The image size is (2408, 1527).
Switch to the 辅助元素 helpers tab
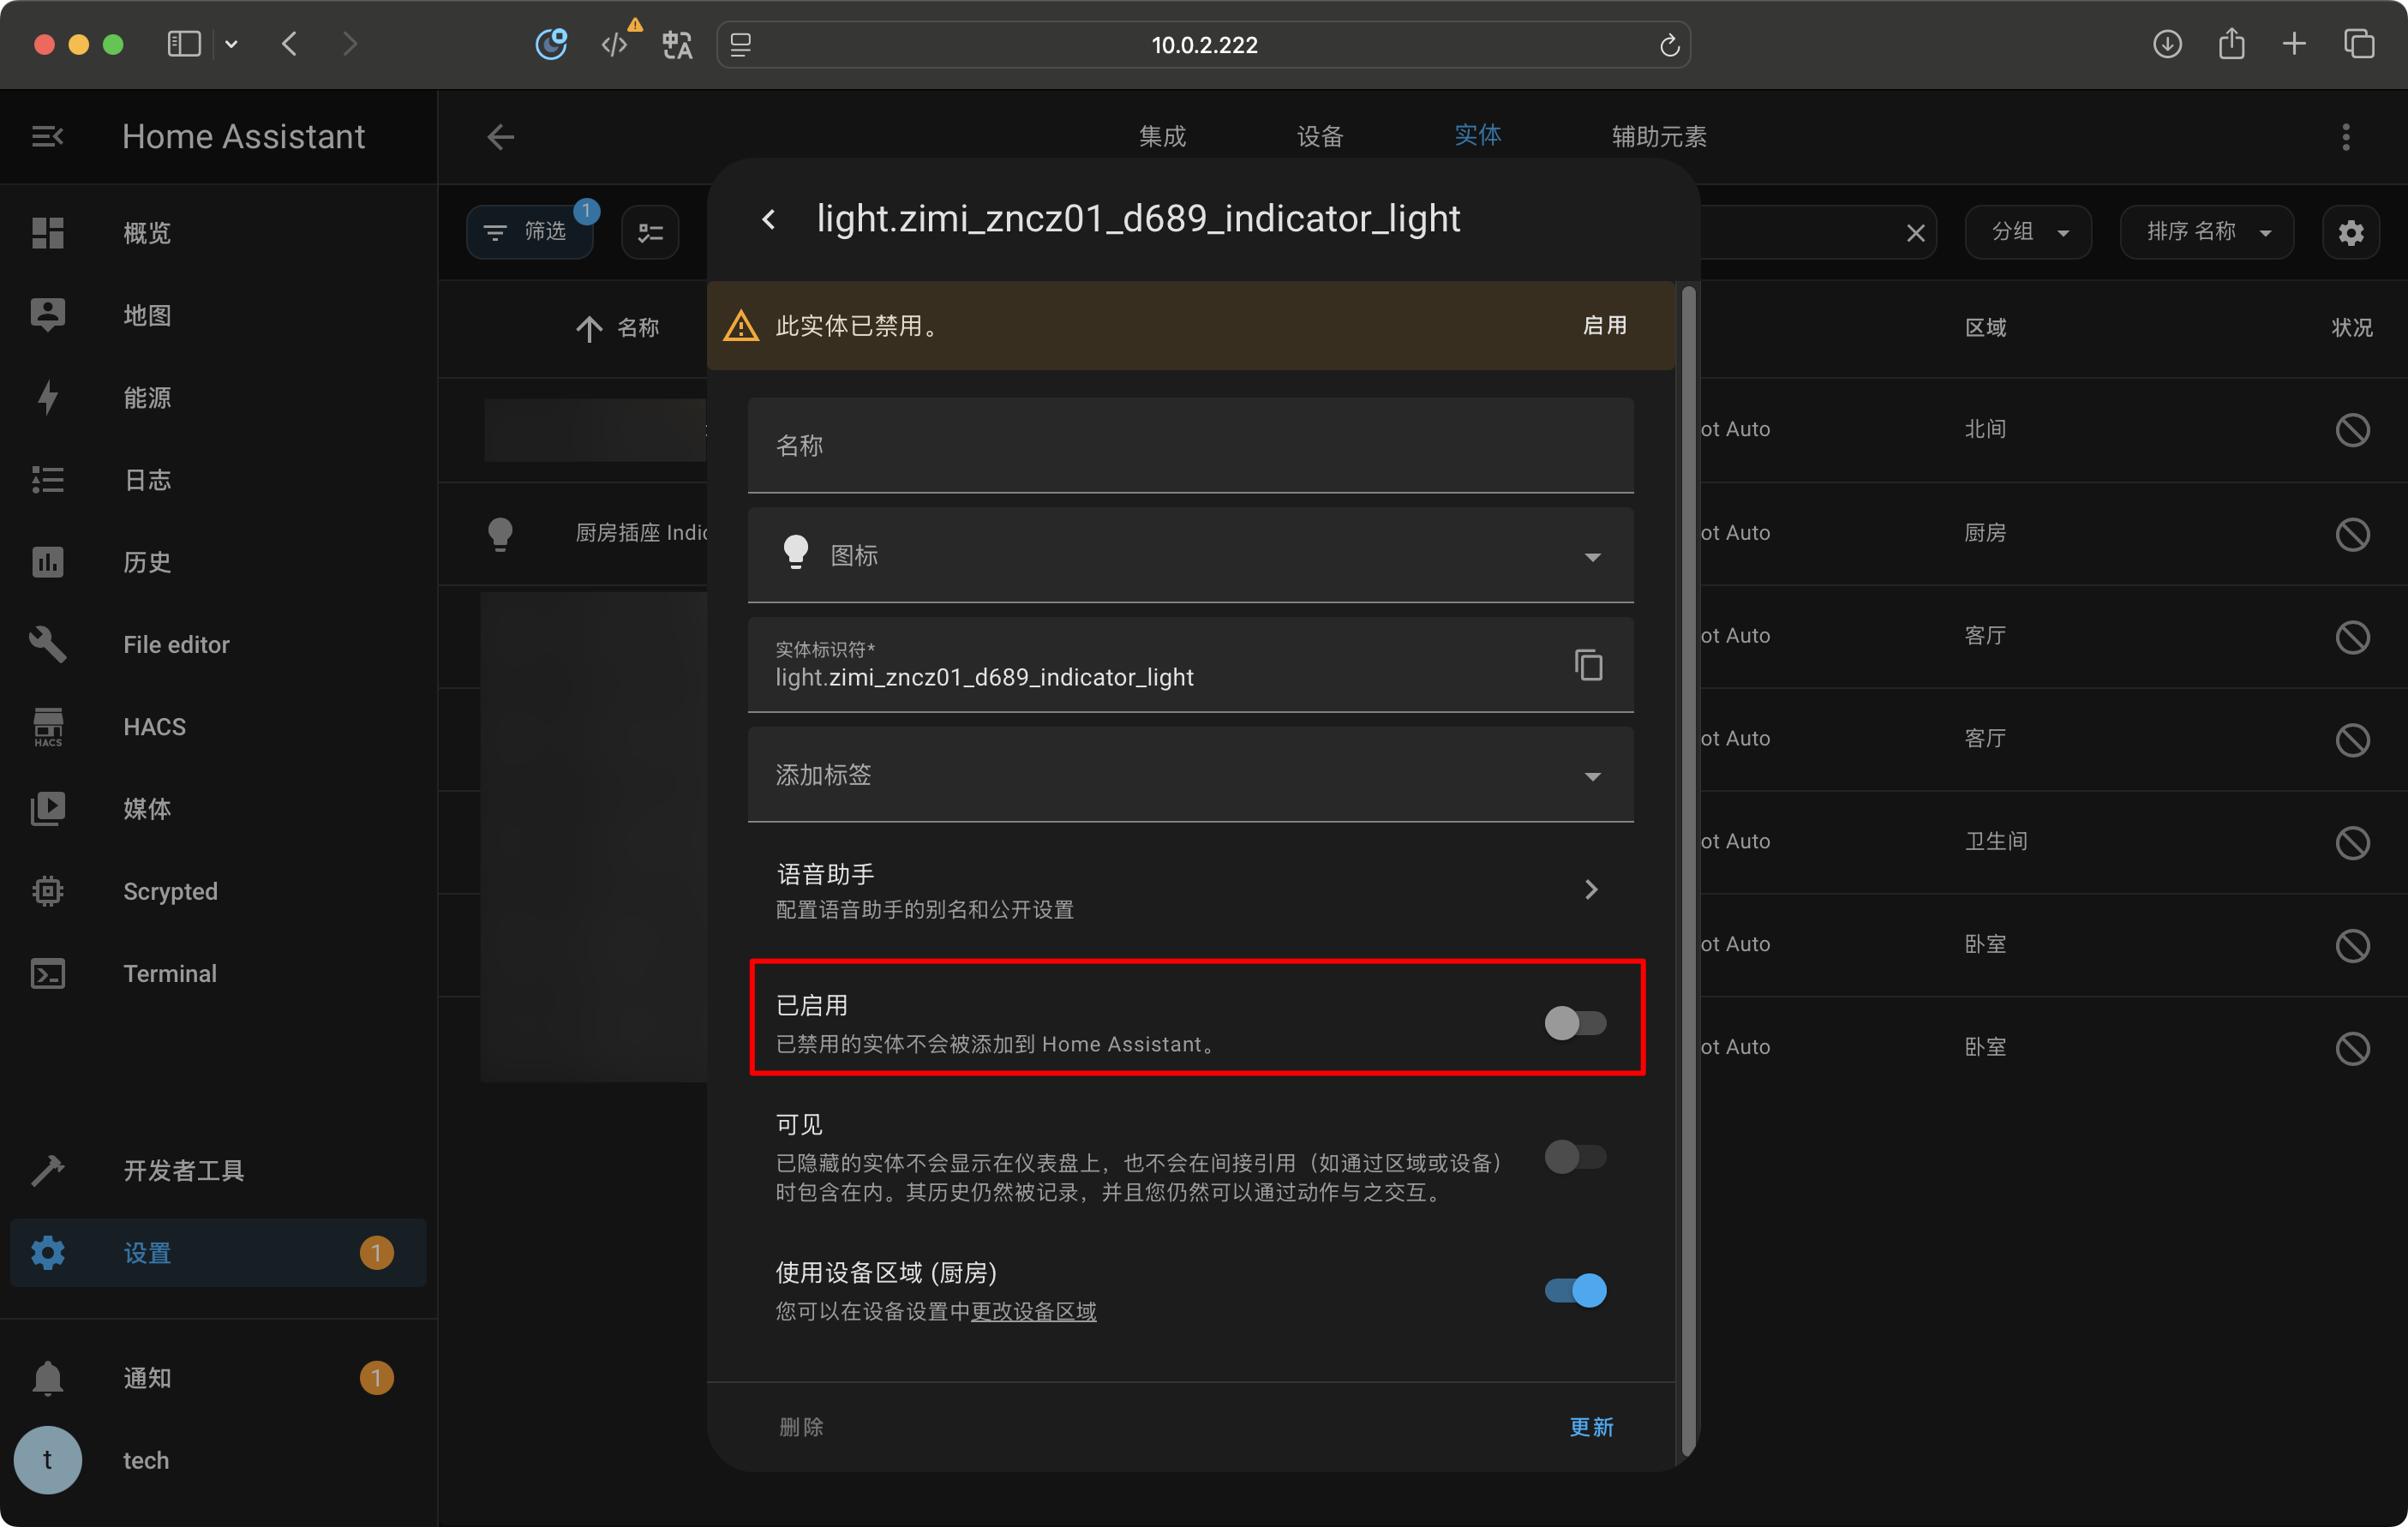click(1658, 136)
